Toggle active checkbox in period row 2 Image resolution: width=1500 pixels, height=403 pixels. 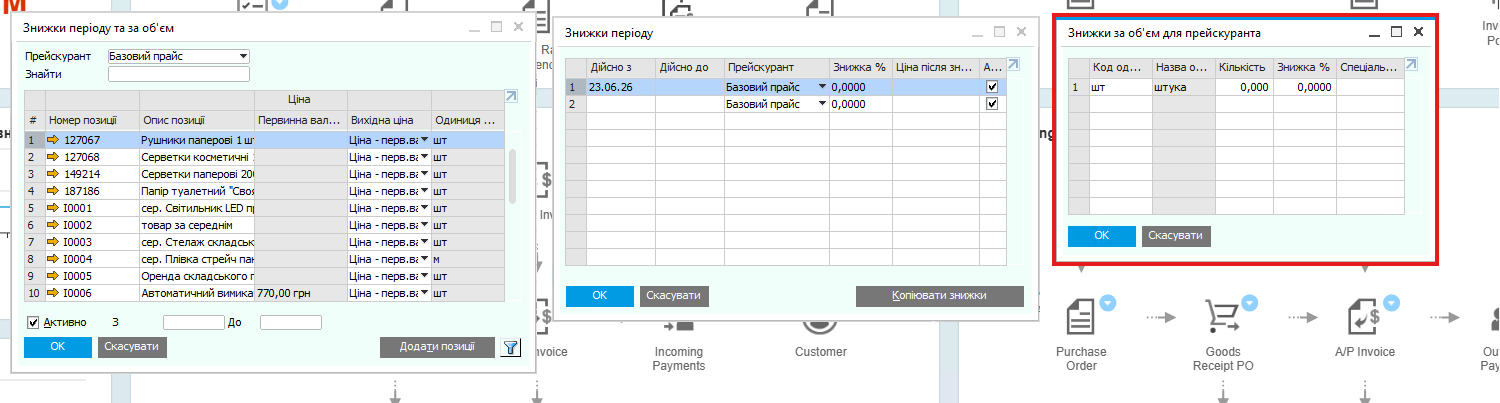tap(992, 103)
